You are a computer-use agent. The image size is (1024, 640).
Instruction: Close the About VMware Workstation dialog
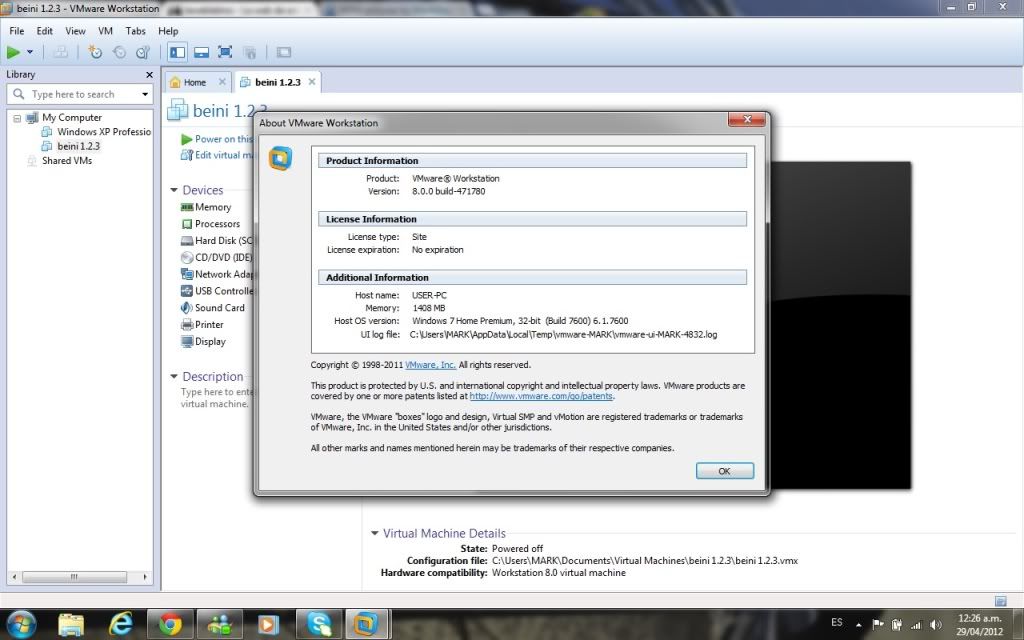pos(747,120)
